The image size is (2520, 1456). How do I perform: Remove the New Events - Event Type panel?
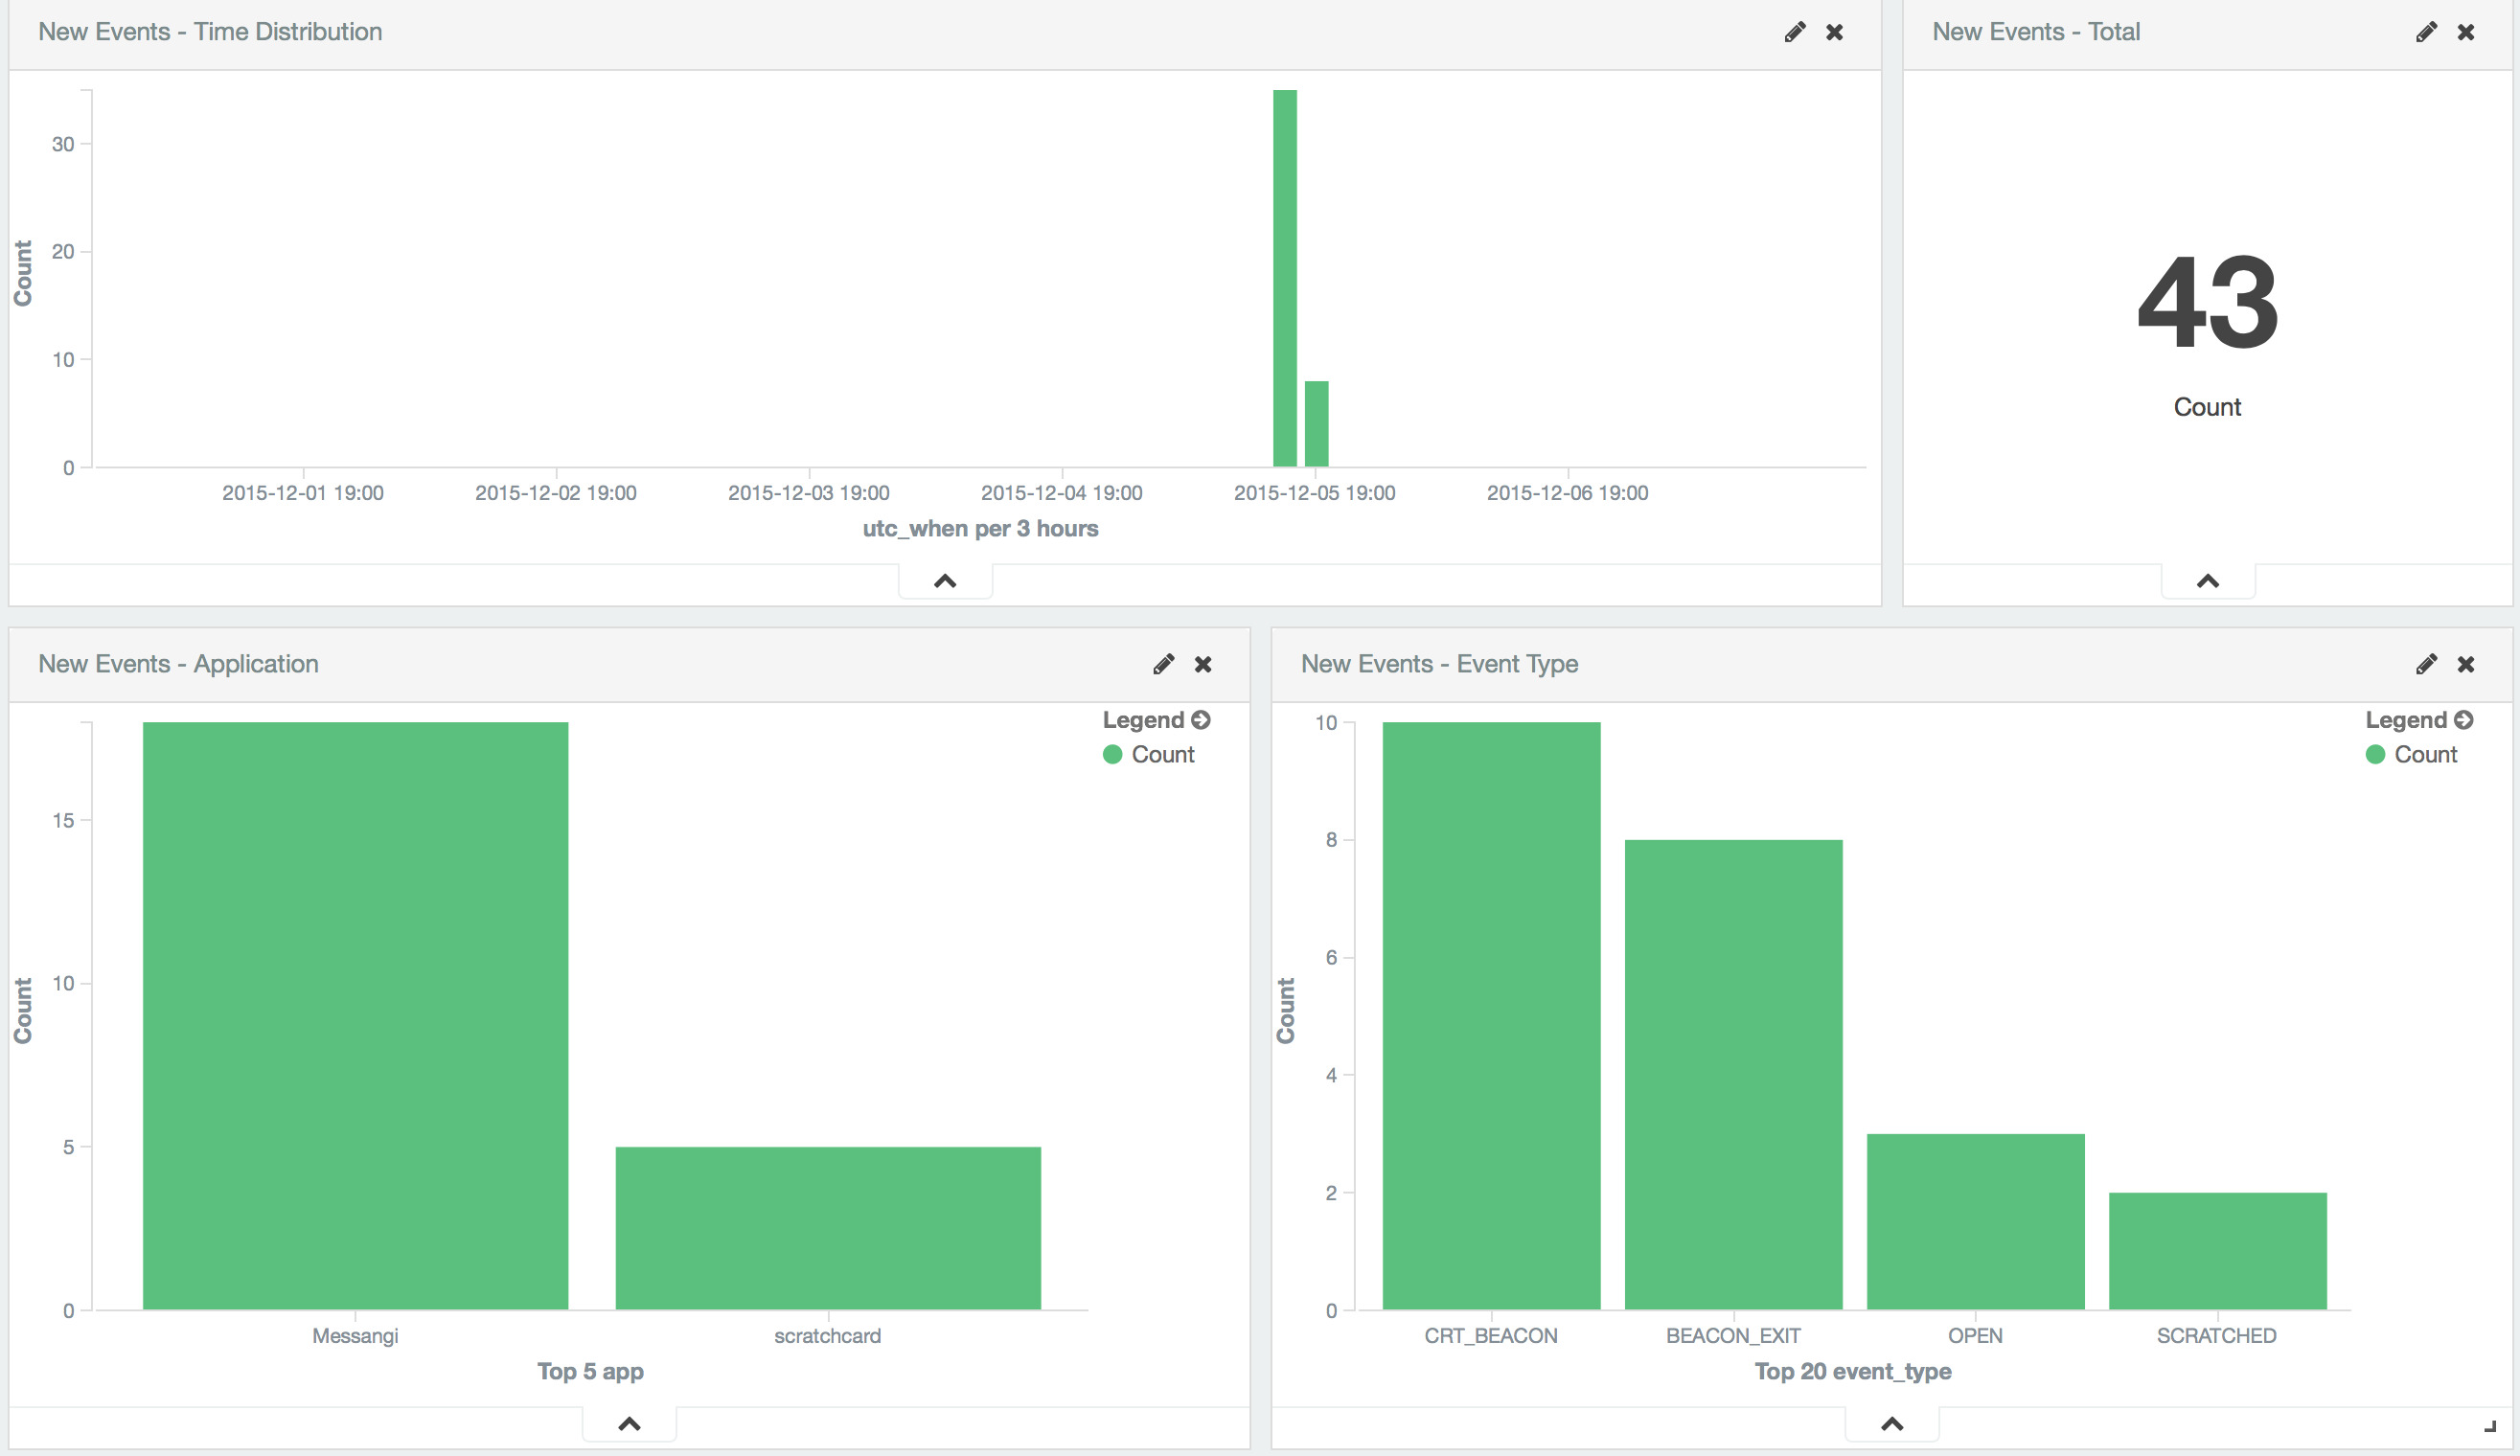coord(2466,664)
